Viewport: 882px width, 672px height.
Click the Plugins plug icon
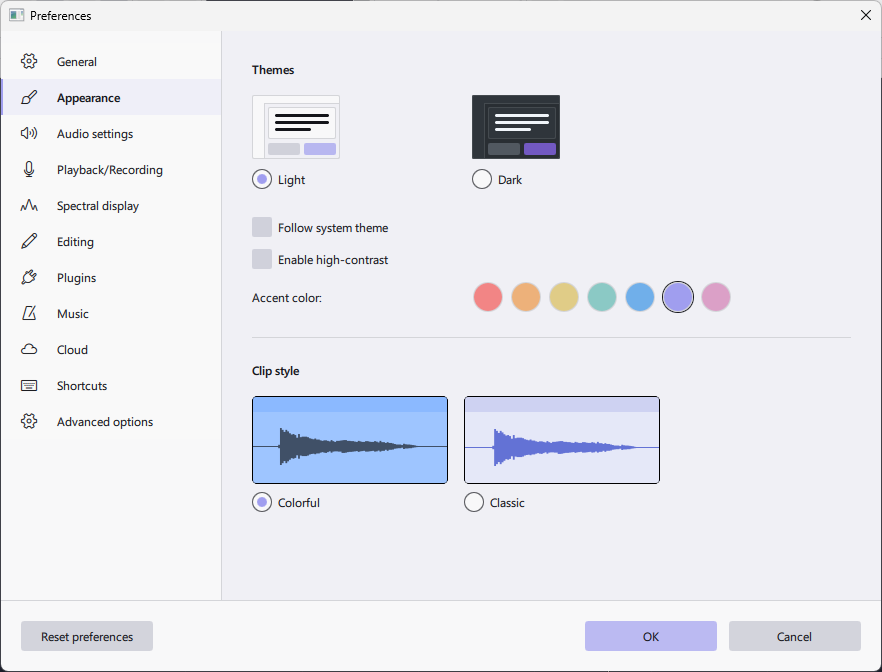click(x=29, y=277)
